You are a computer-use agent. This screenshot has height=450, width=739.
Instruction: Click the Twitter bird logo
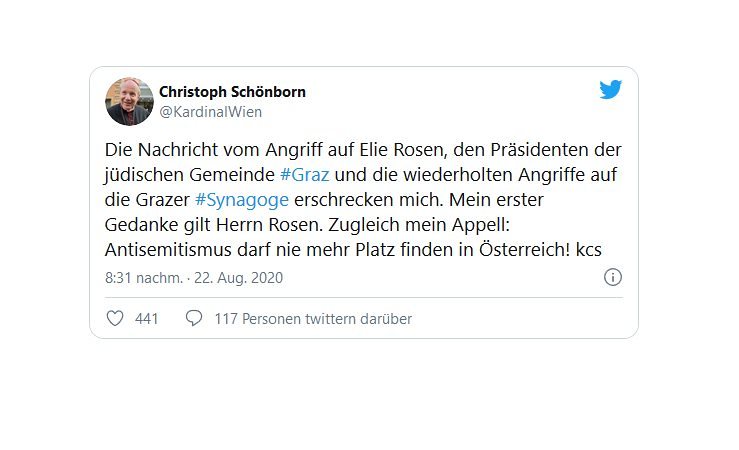611,89
